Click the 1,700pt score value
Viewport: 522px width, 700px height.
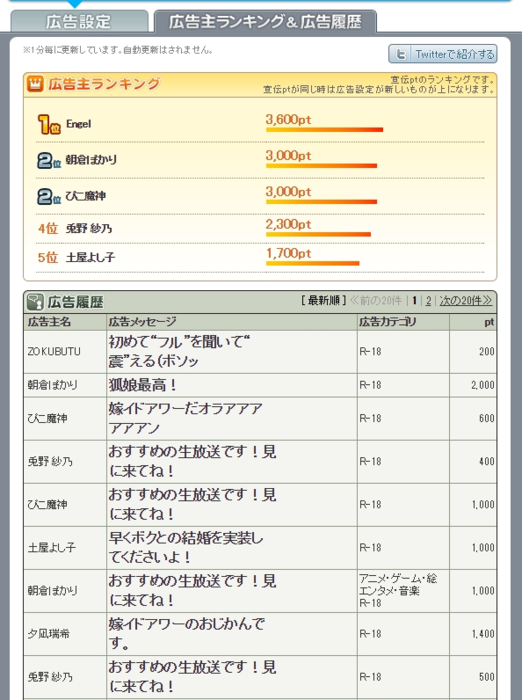[288, 253]
